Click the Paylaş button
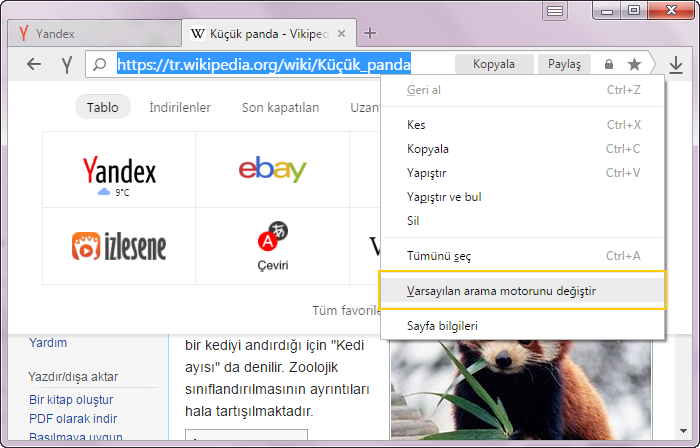Image resolution: width=700 pixels, height=448 pixels. click(564, 64)
